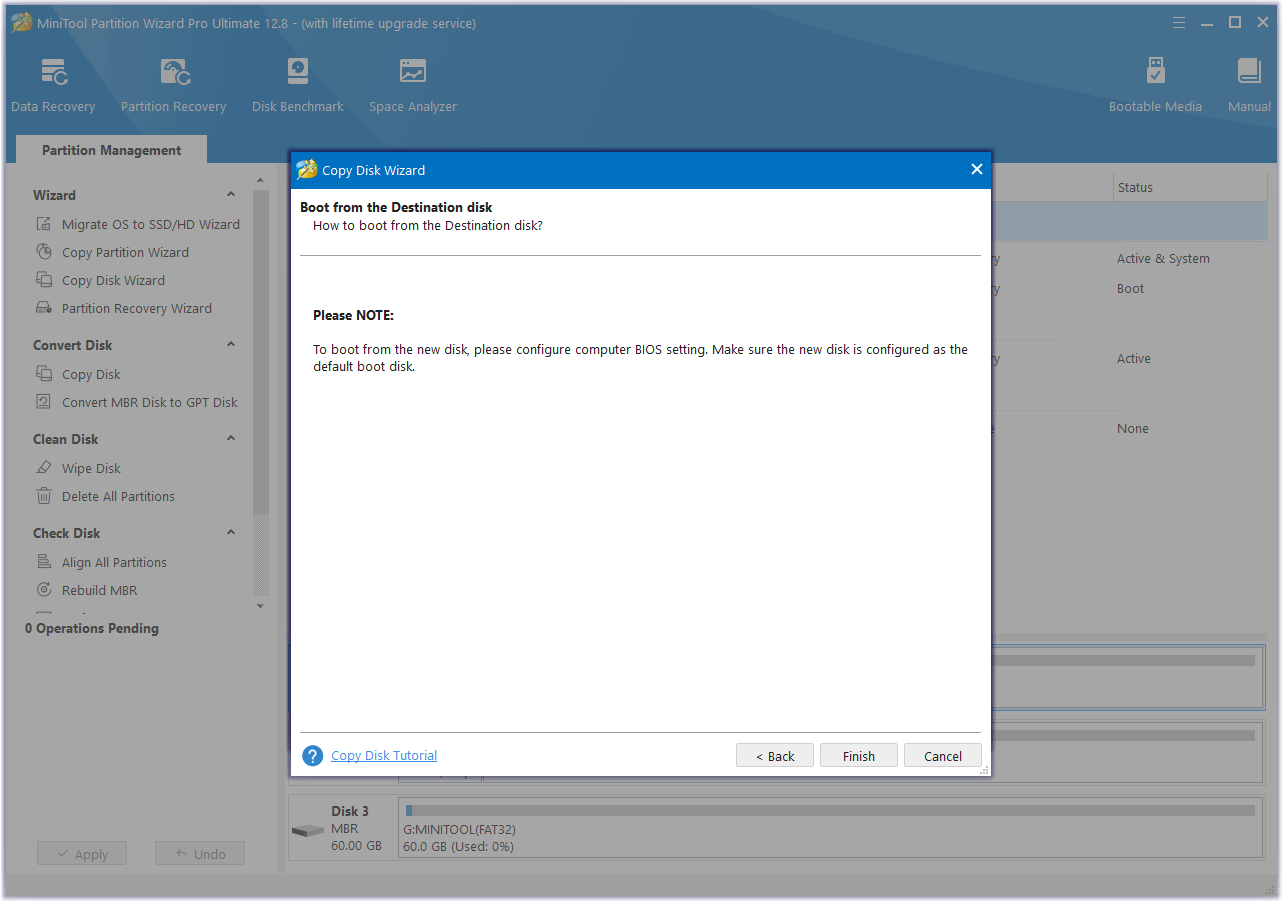Click the Status column header
The height and width of the screenshot is (902, 1283).
1135,187
